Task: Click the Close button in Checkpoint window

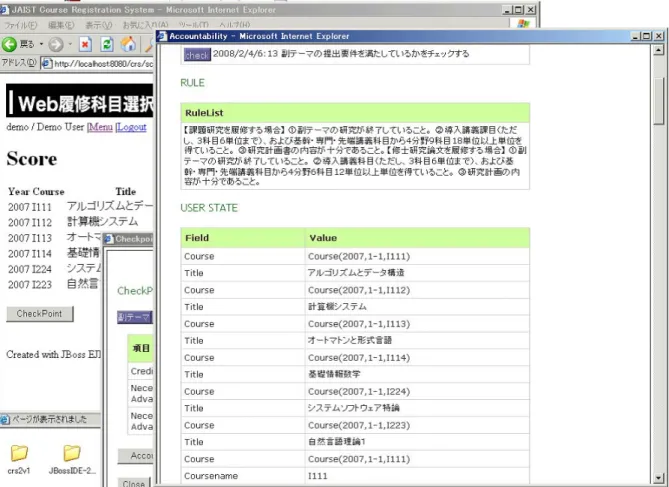Action: (x=134, y=483)
